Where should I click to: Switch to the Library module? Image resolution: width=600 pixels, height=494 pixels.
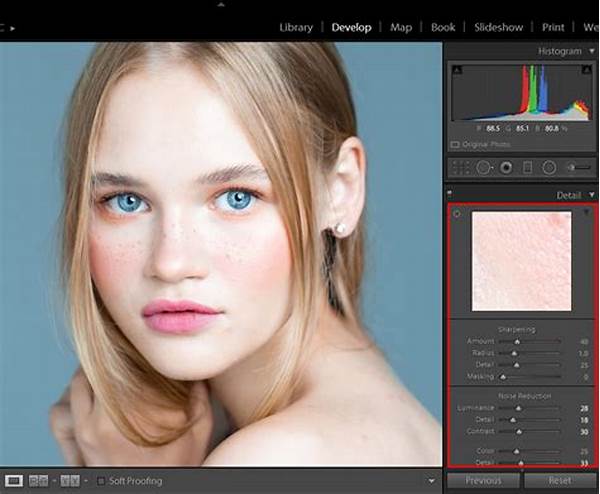click(296, 27)
